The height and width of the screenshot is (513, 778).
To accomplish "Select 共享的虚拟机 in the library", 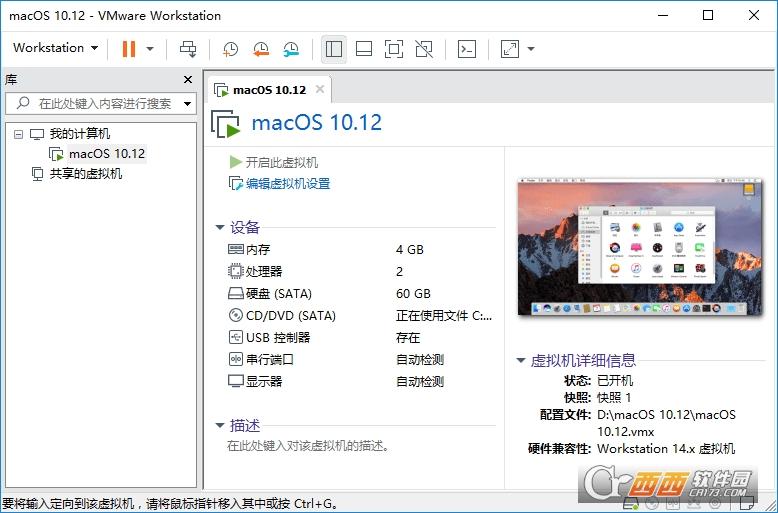I will click(85, 174).
